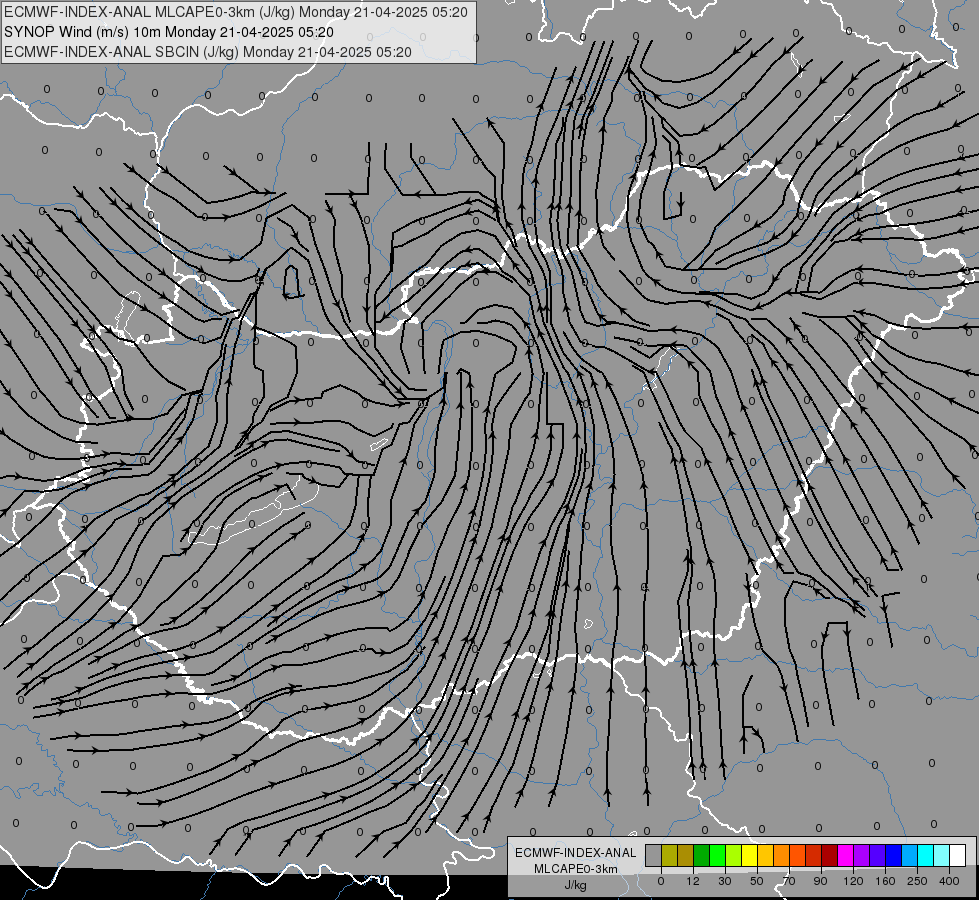Select the bright cyan legend swatch
The image size is (979, 900).
pyautogui.click(x=927, y=855)
